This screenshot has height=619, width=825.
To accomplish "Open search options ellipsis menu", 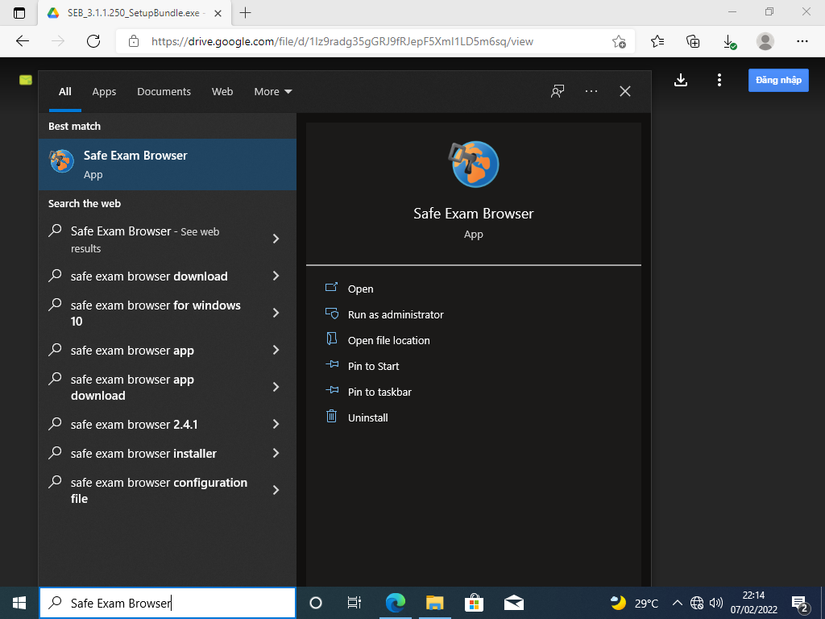I will click(591, 92).
